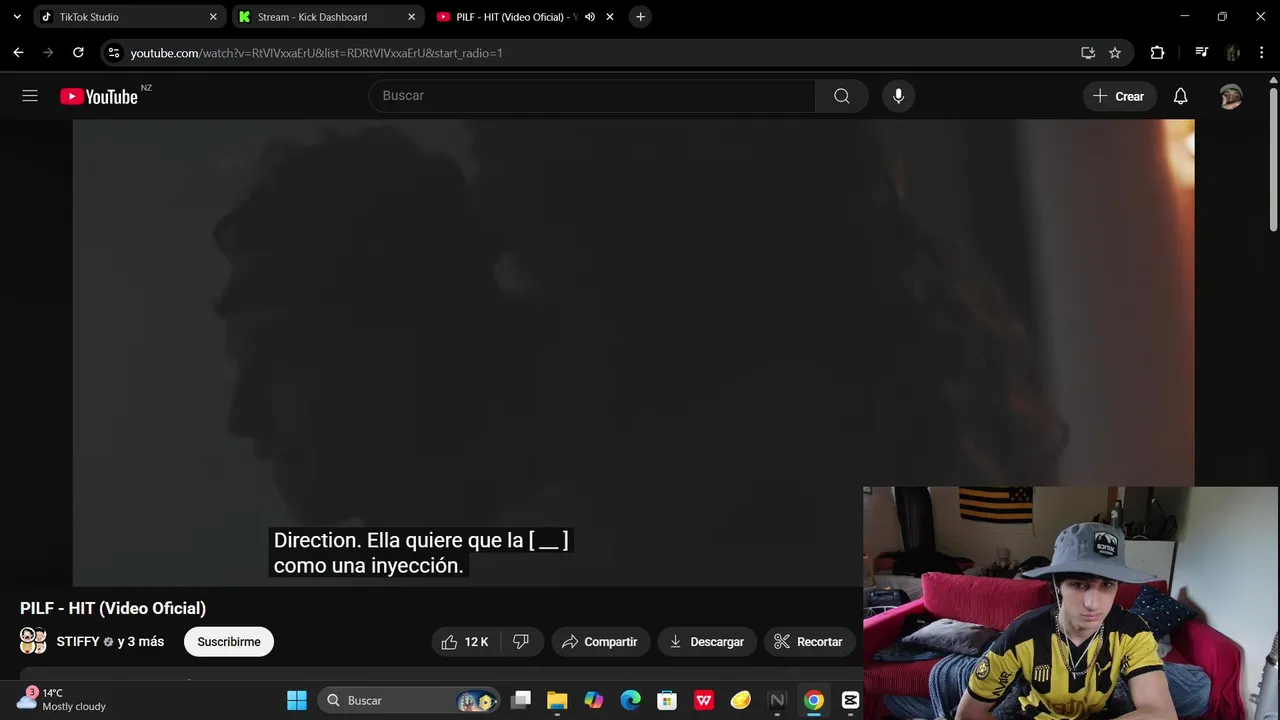The width and height of the screenshot is (1280, 720).
Task: Reload the current page
Action: 78,52
